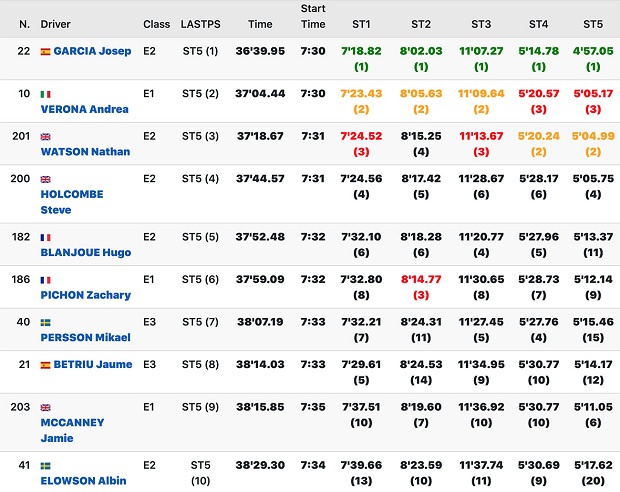Open VERONA Andrea driver link
The height and width of the screenshot is (492, 620).
pos(85,109)
